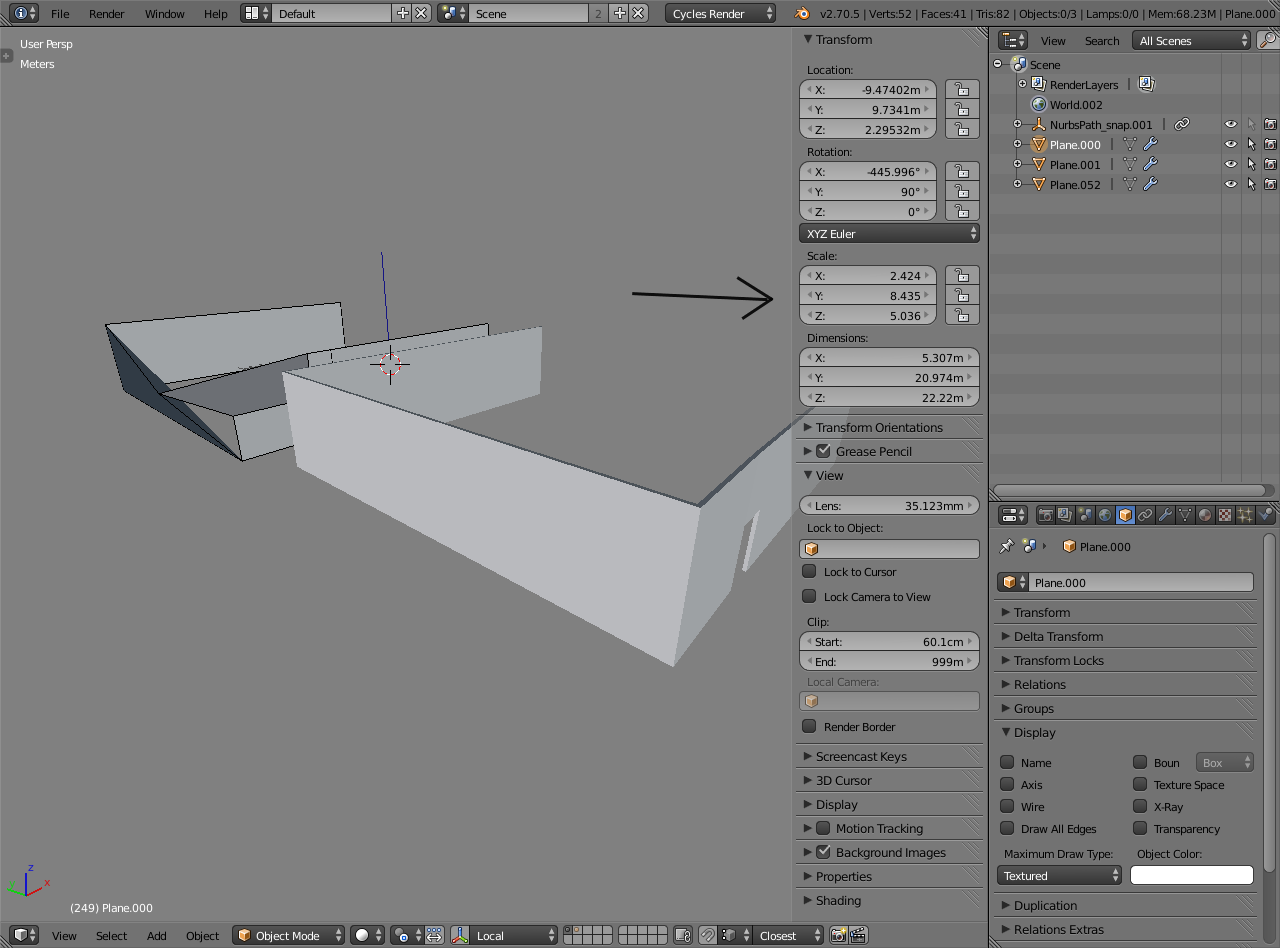Viewport: 1280px width, 948px height.
Task: Open the Render Layers properties tab
Action: click(1065, 515)
